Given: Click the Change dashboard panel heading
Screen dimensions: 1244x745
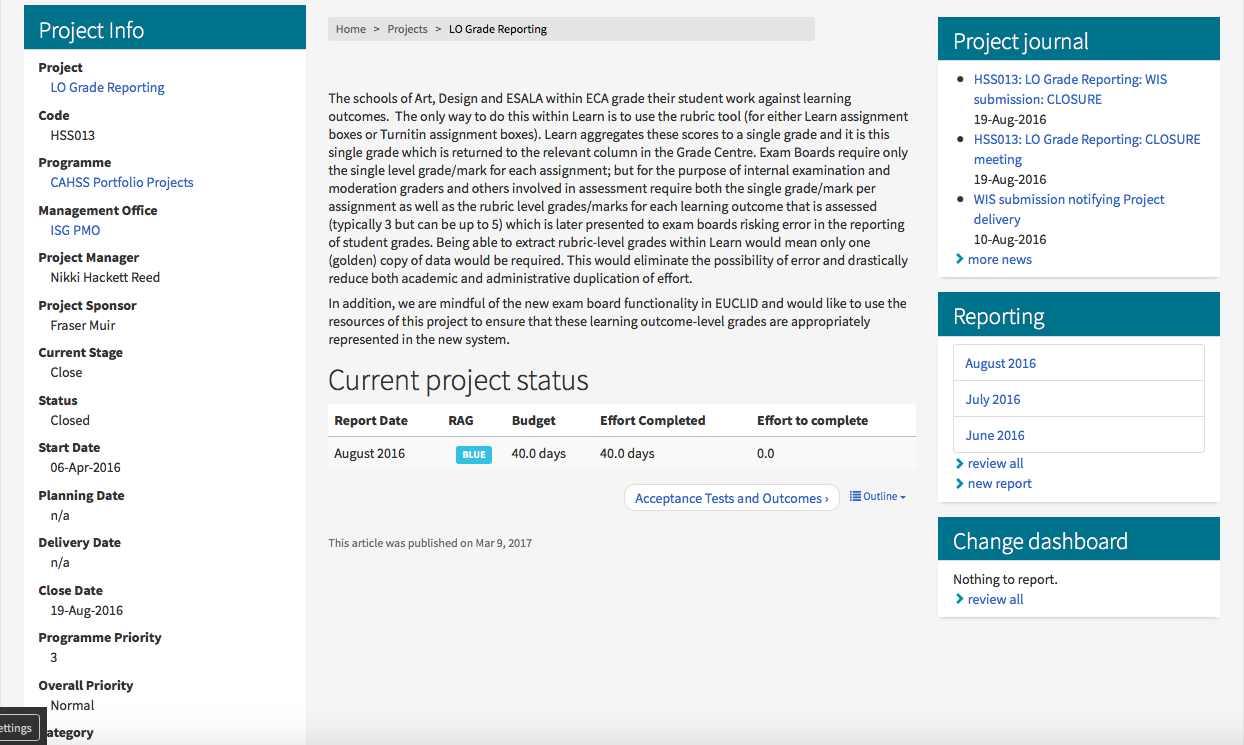Looking at the screenshot, I should pos(1040,541).
